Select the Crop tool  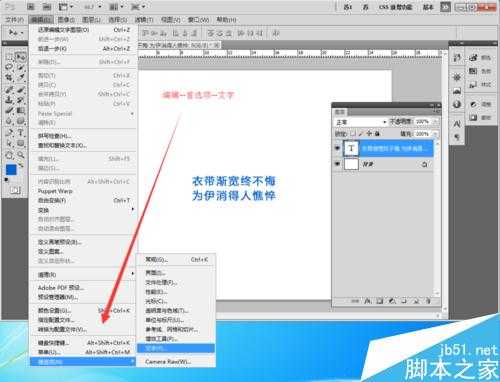(9, 78)
